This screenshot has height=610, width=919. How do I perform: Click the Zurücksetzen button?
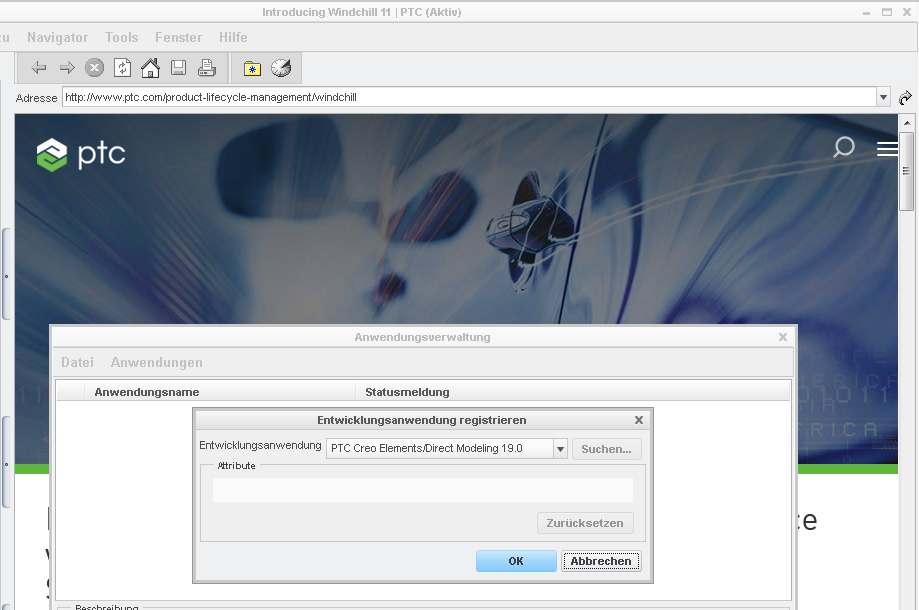coord(585,523)
